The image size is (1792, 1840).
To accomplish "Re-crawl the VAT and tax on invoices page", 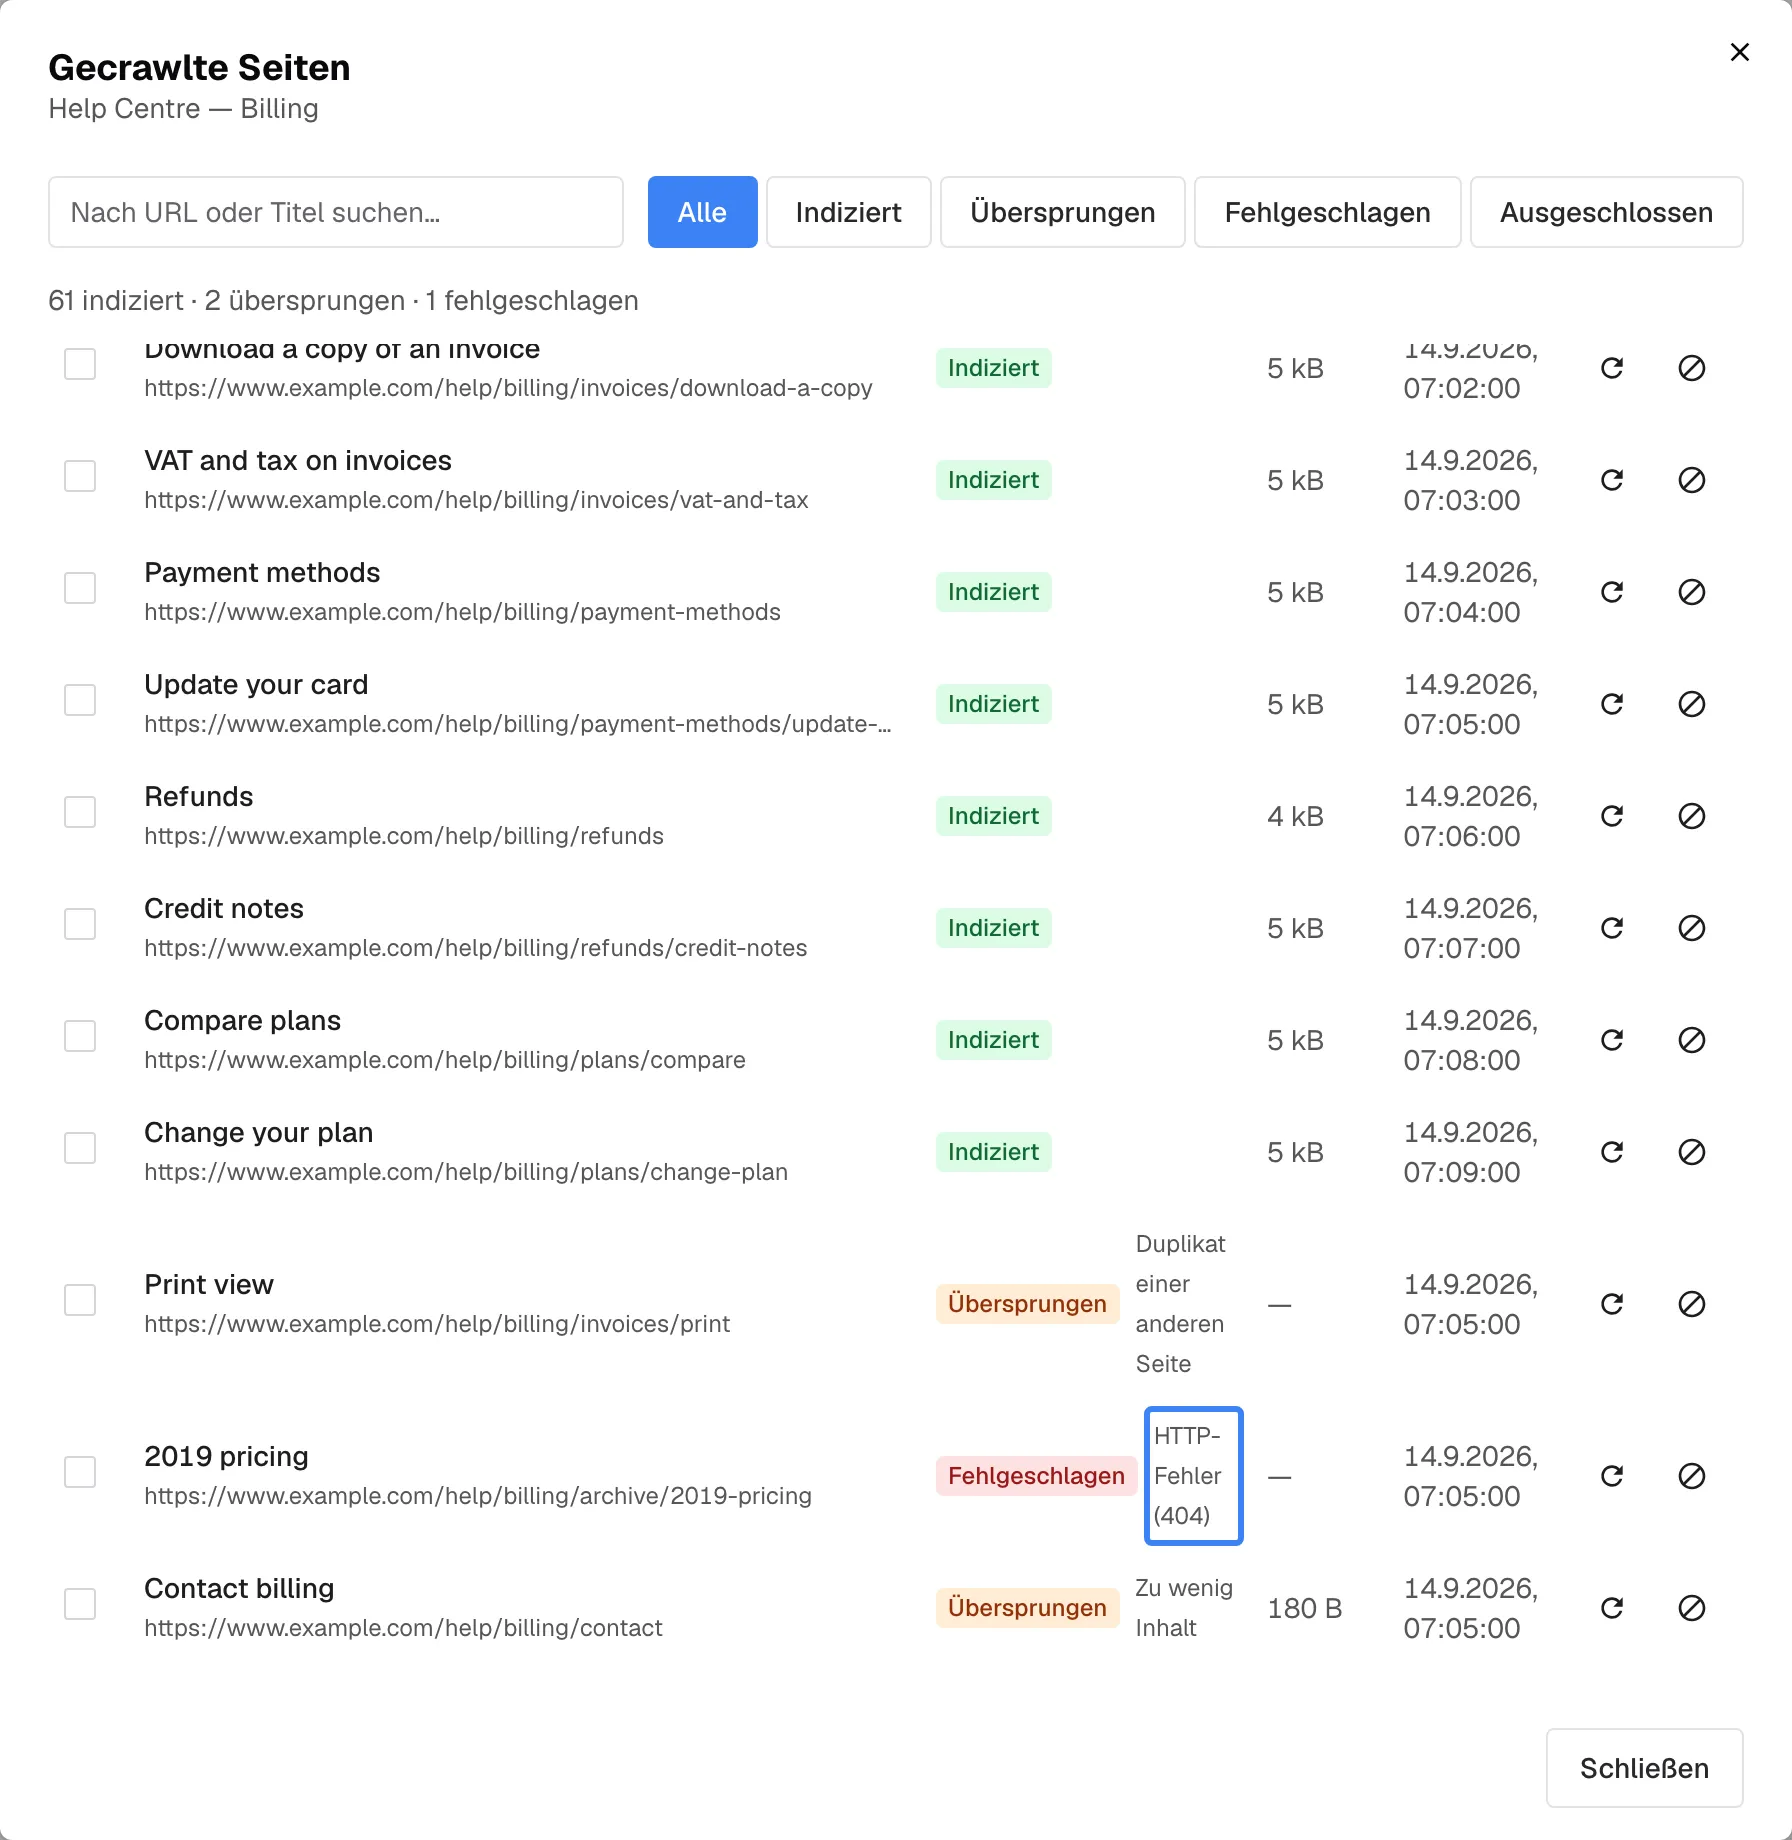I will 1611,480.
